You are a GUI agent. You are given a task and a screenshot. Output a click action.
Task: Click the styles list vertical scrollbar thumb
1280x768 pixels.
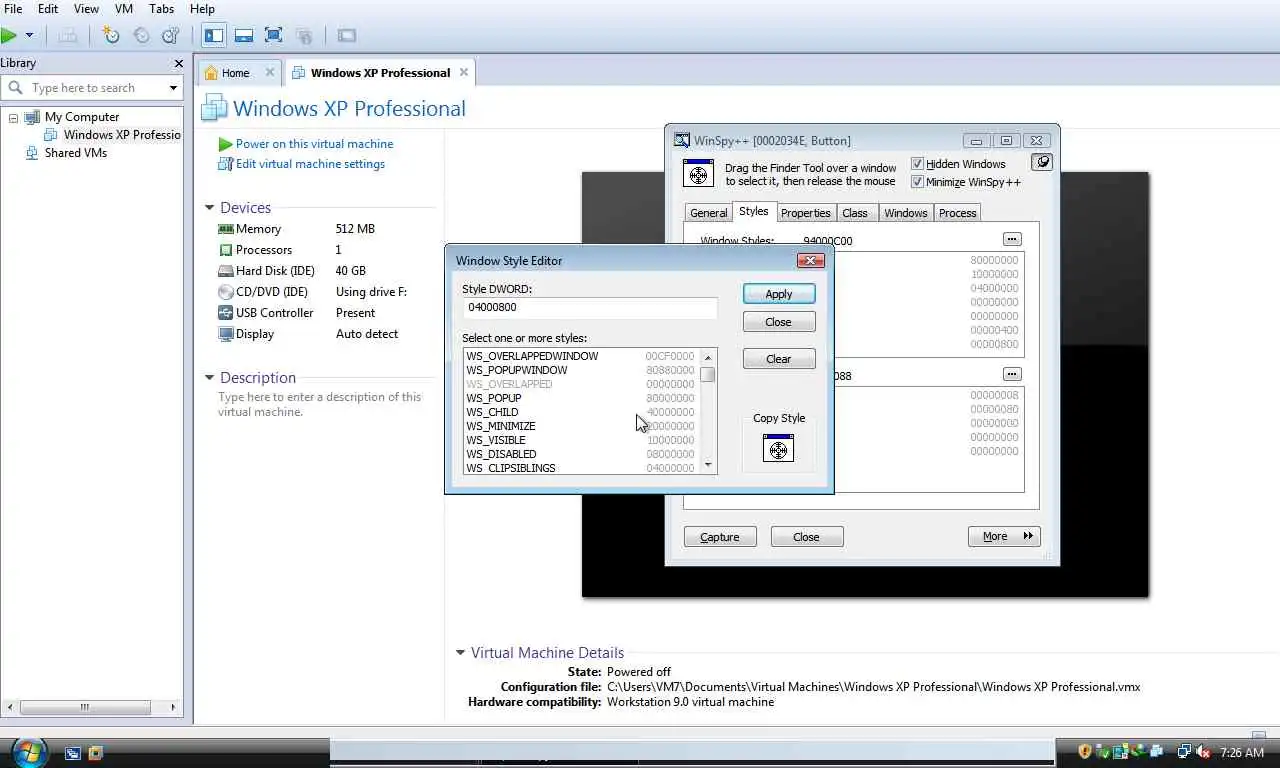coord(708,375)
